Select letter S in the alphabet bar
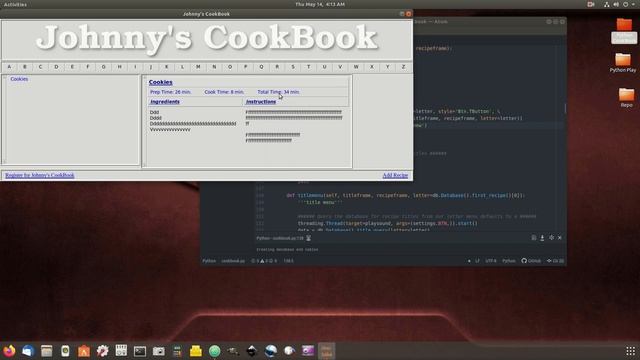Screen dimensions: 640x360 click(293, 67)
